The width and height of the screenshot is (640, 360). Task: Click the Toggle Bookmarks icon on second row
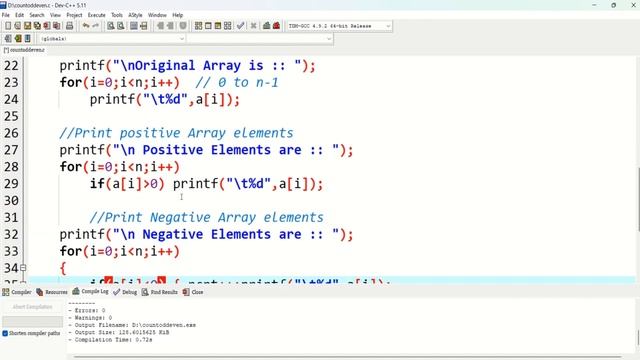tap(18, 38)
